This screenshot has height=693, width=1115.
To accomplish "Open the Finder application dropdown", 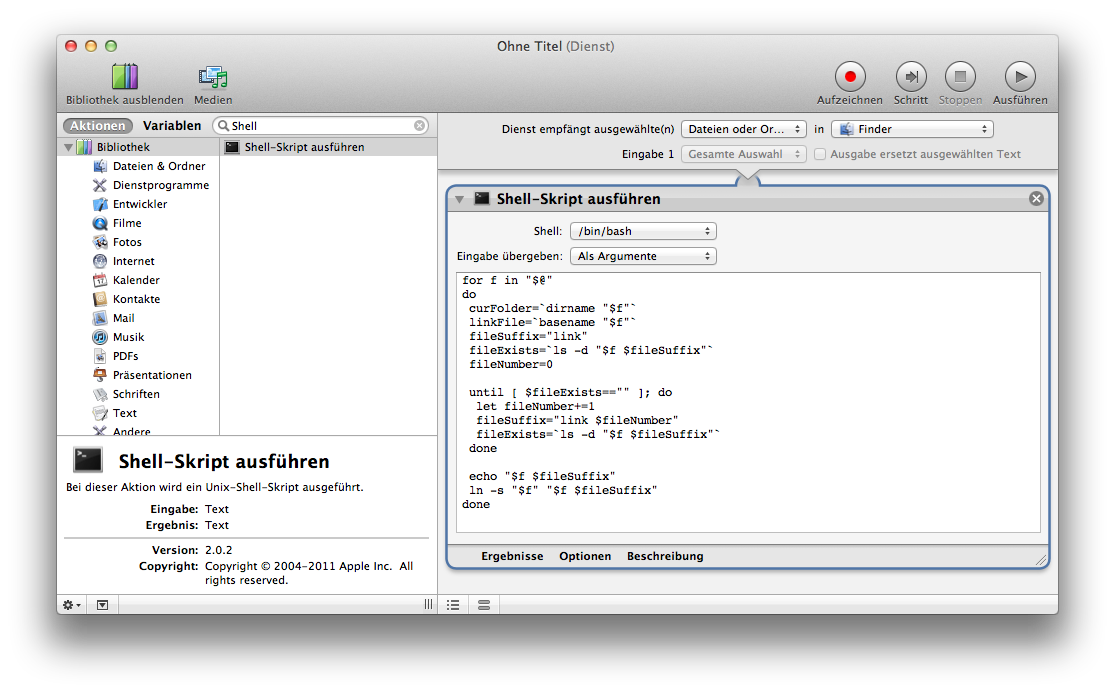I will (912, 129).
